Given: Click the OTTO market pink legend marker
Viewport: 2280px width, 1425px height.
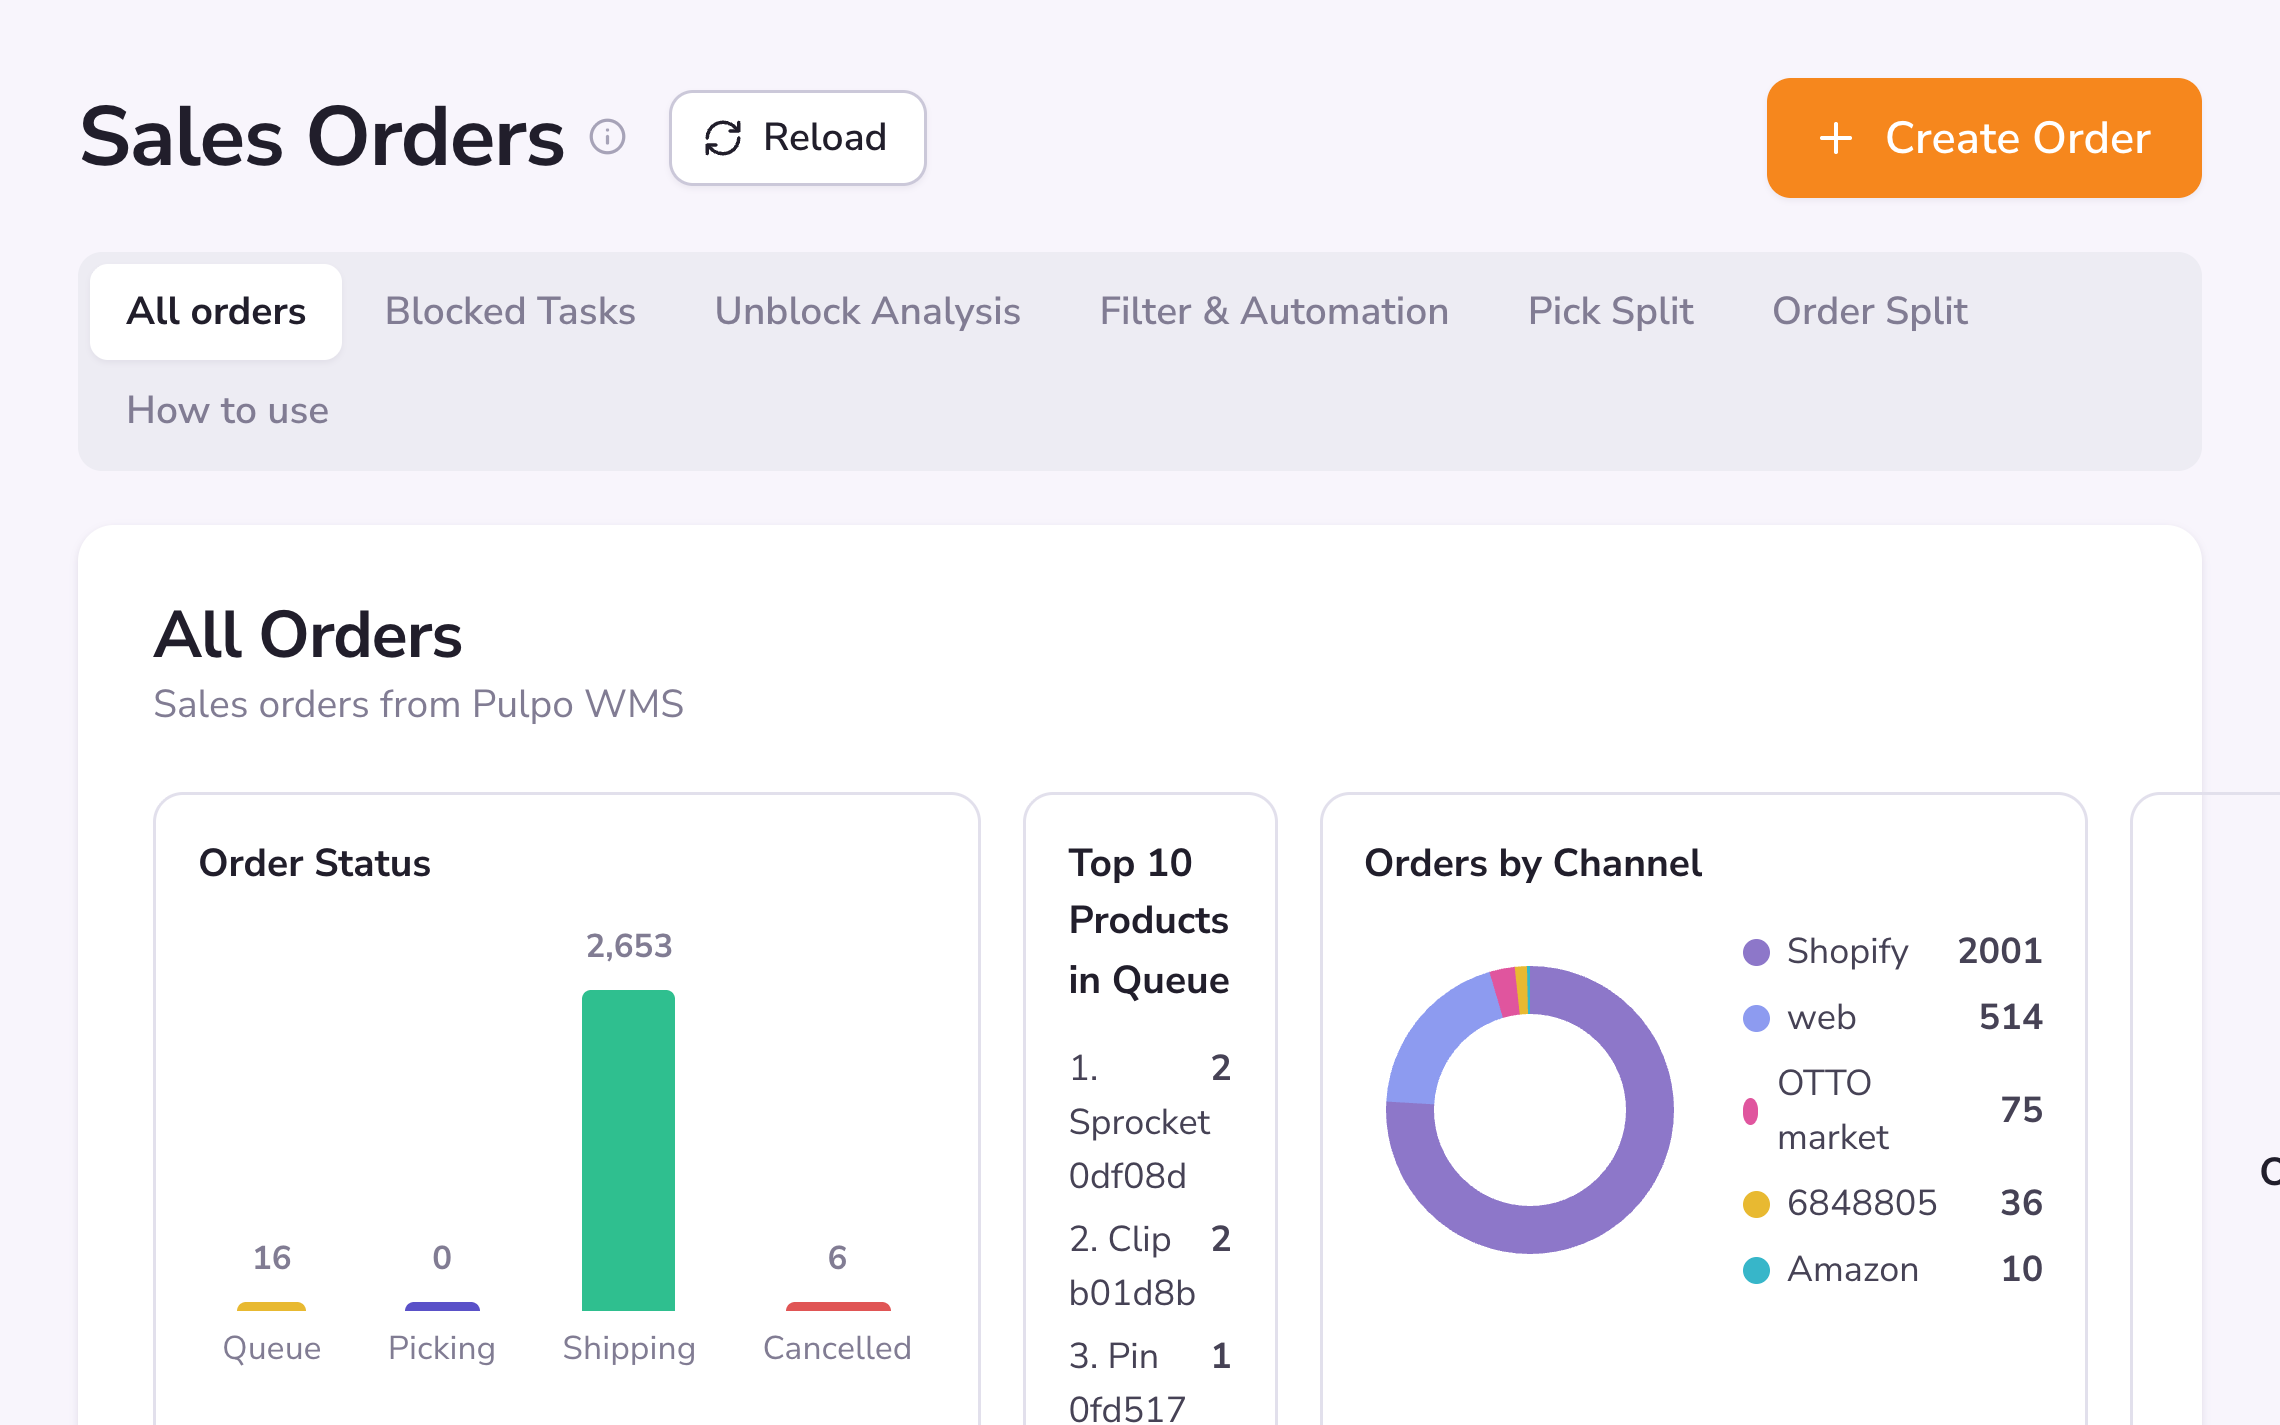Looking at the screenshot, I should pyautogui.click(x=1750, y=1111).
